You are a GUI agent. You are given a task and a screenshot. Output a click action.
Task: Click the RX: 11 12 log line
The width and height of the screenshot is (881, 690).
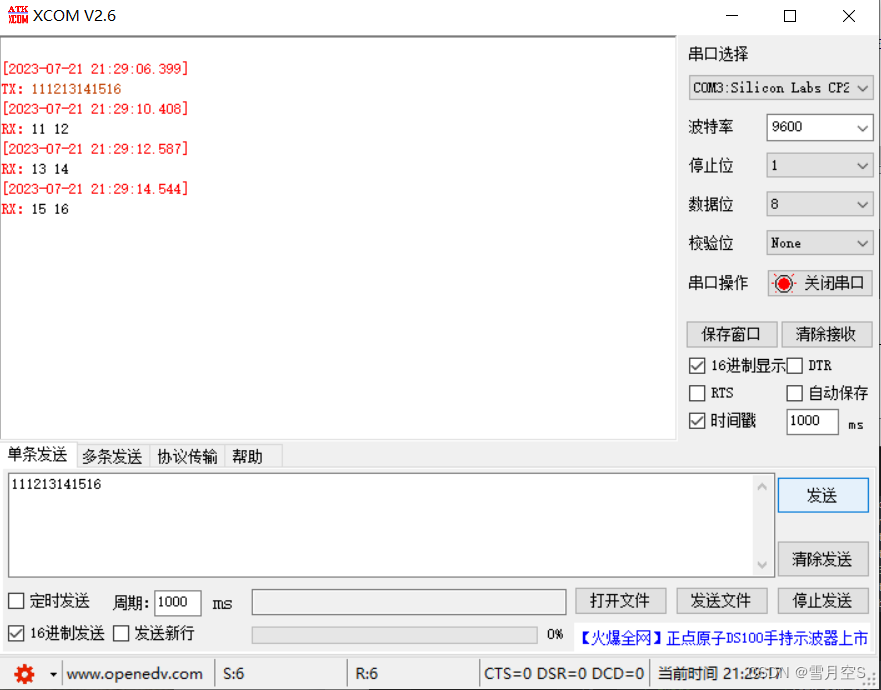point(35,129)
